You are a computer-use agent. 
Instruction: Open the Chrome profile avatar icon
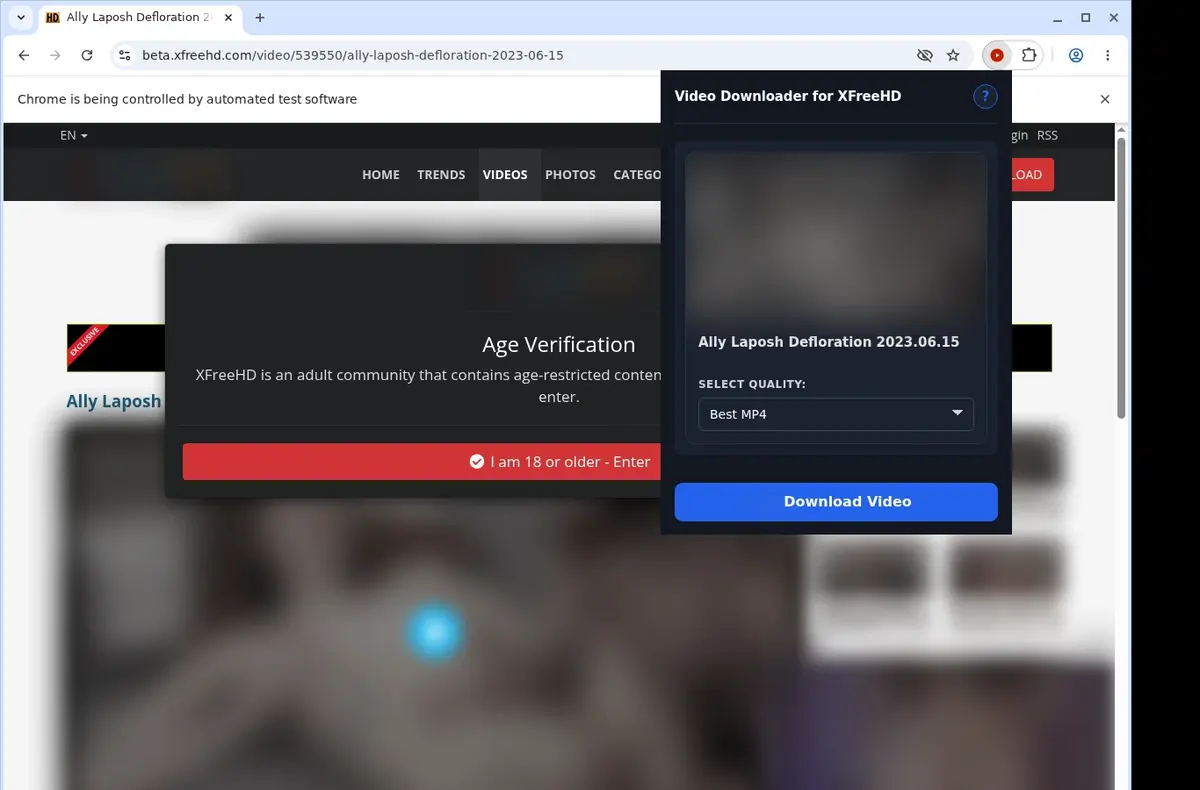tap(1076, 56)
